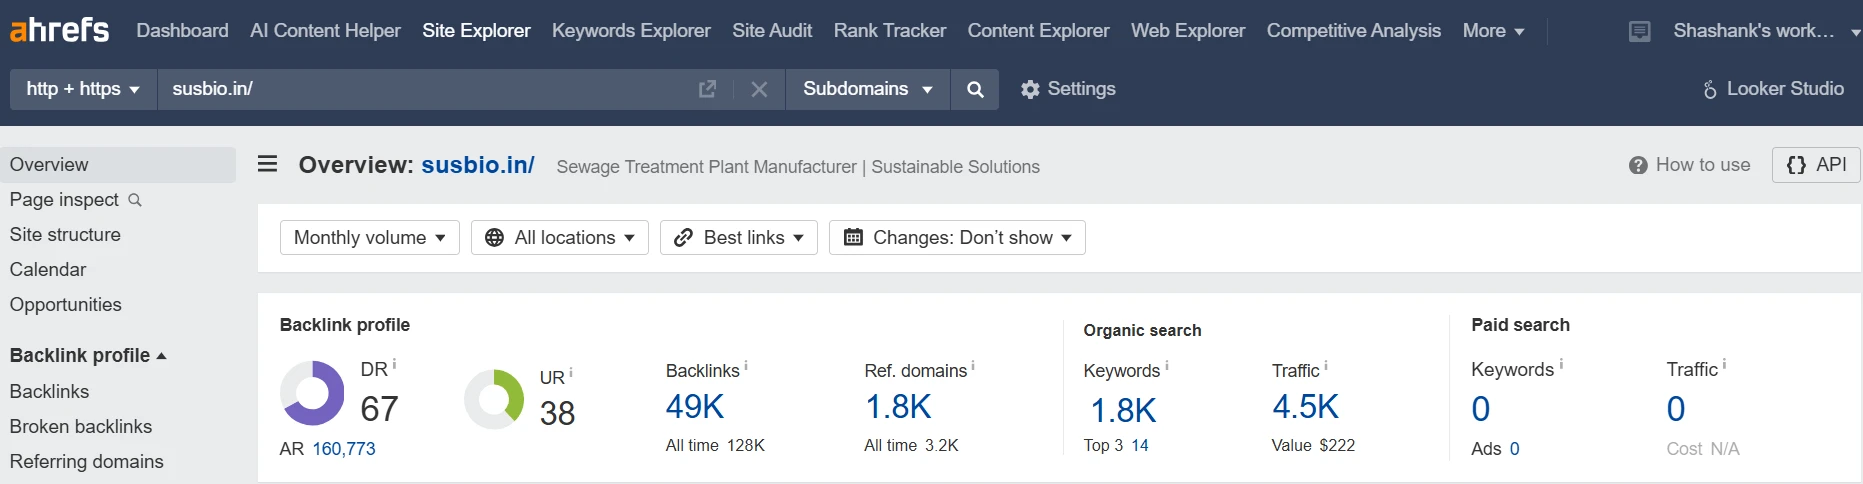
Task: Open Settings with gear icon
Action: tap(1067, 89)
